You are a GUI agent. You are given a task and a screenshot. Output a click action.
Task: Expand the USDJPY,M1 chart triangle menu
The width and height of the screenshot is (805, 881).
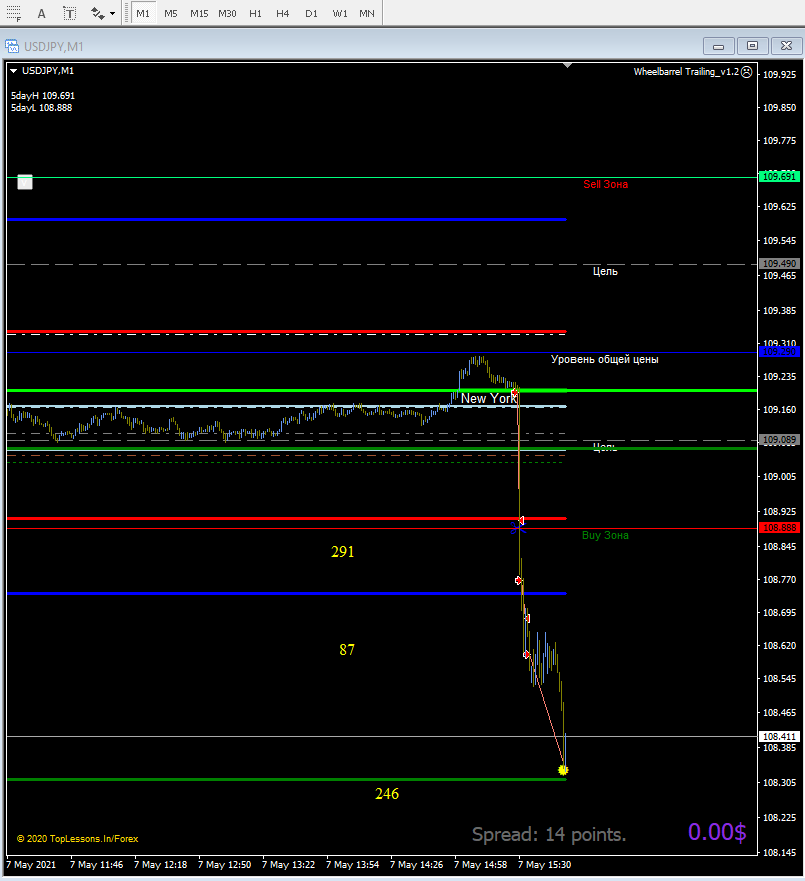pos(13,71)
